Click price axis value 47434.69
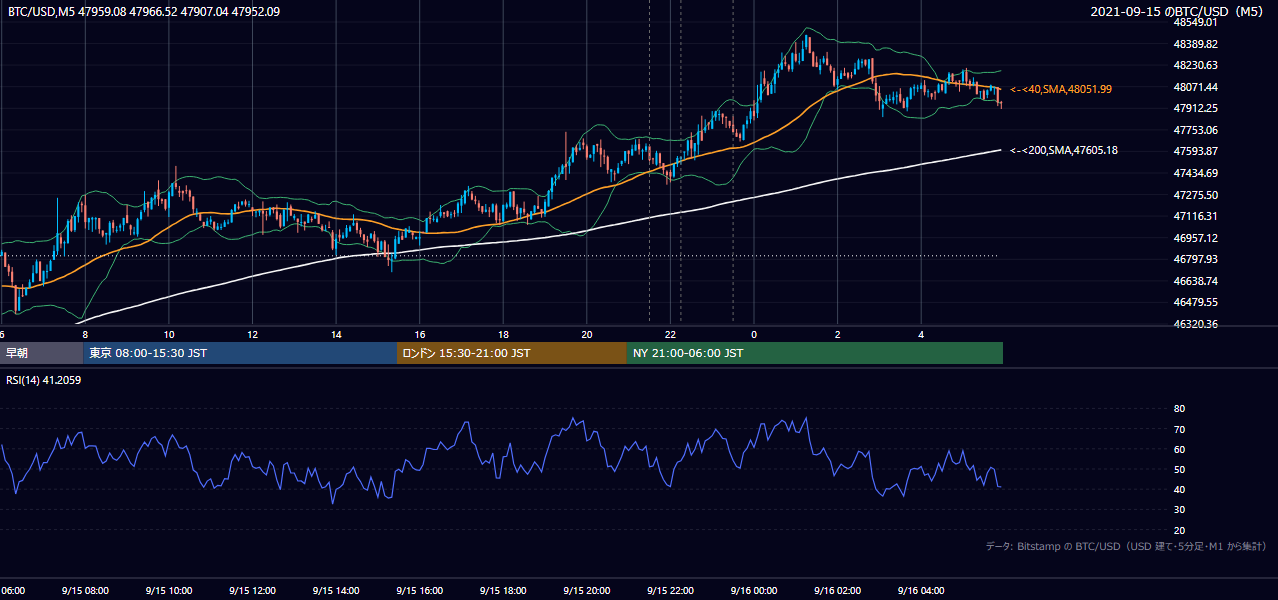The height and width of the screenshot is (600, 1278). [1195, 173]
